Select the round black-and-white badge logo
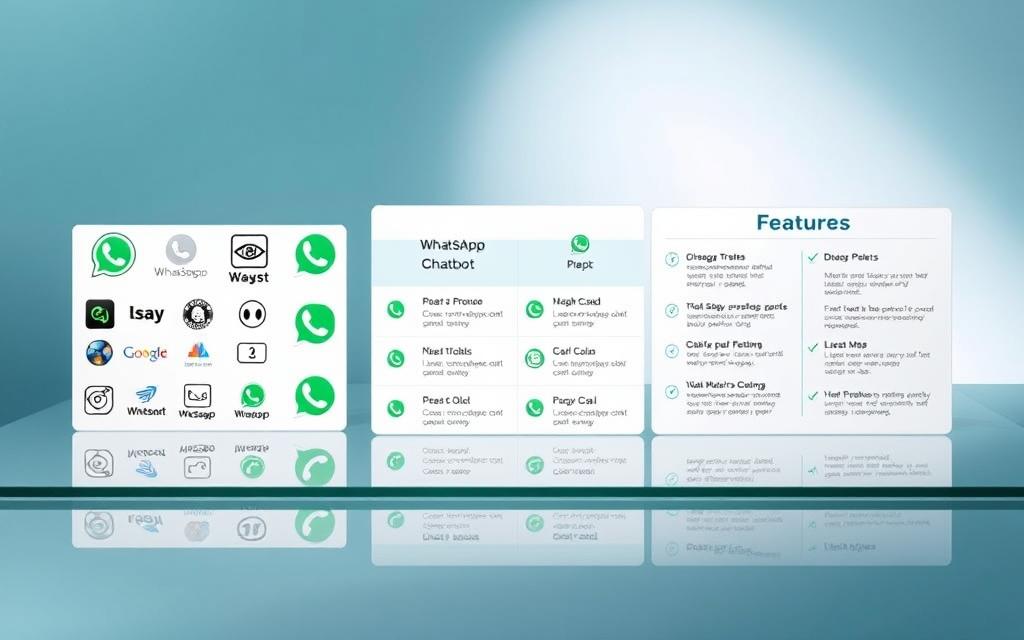This screenshot has height=640, width=1024. [x=198, y=314]
